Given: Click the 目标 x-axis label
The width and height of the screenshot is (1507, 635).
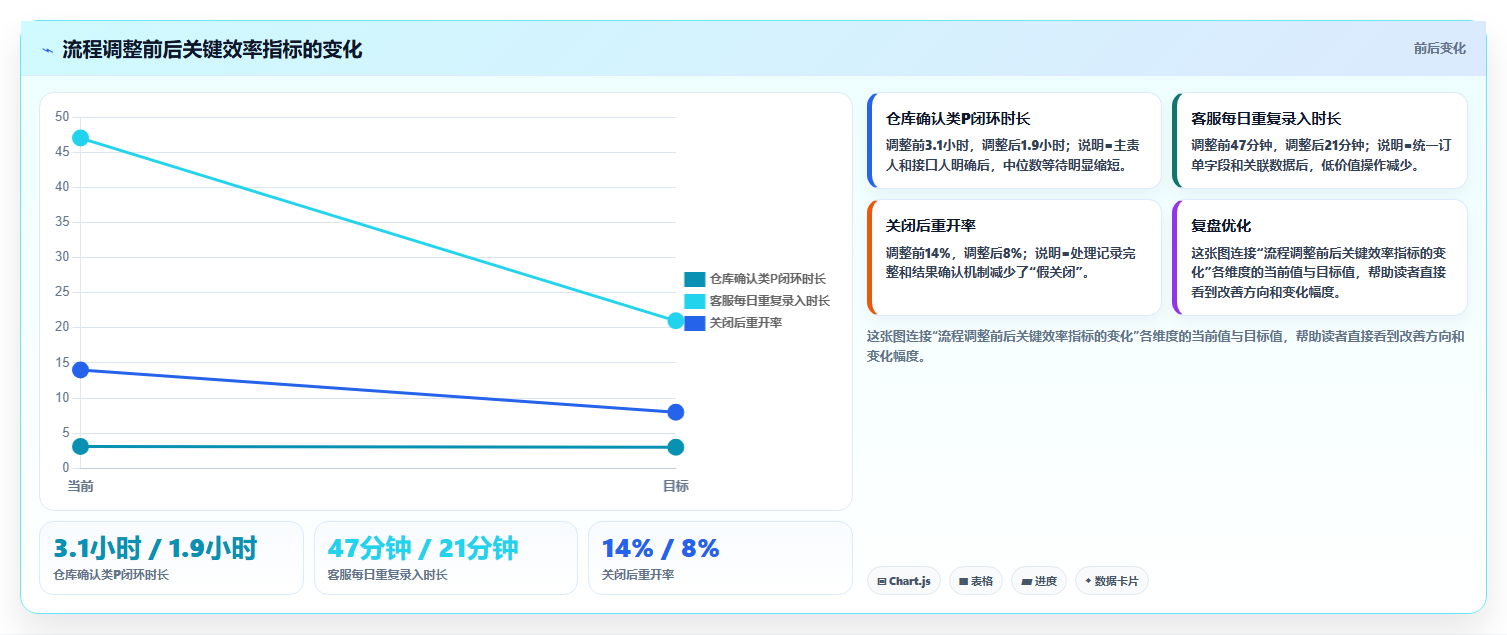Looking at the screenshot, I should tap(675, 486).
